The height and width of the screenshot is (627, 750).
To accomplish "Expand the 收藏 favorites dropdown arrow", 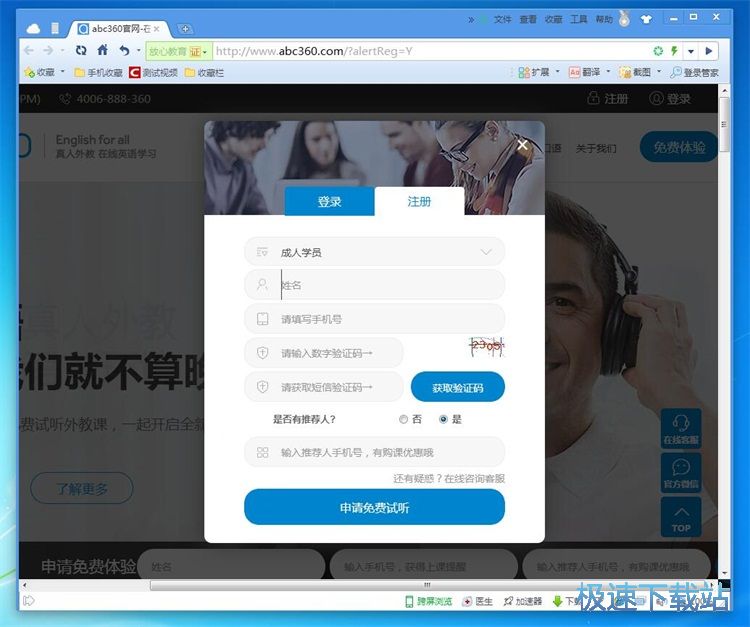I will [63, 72].
